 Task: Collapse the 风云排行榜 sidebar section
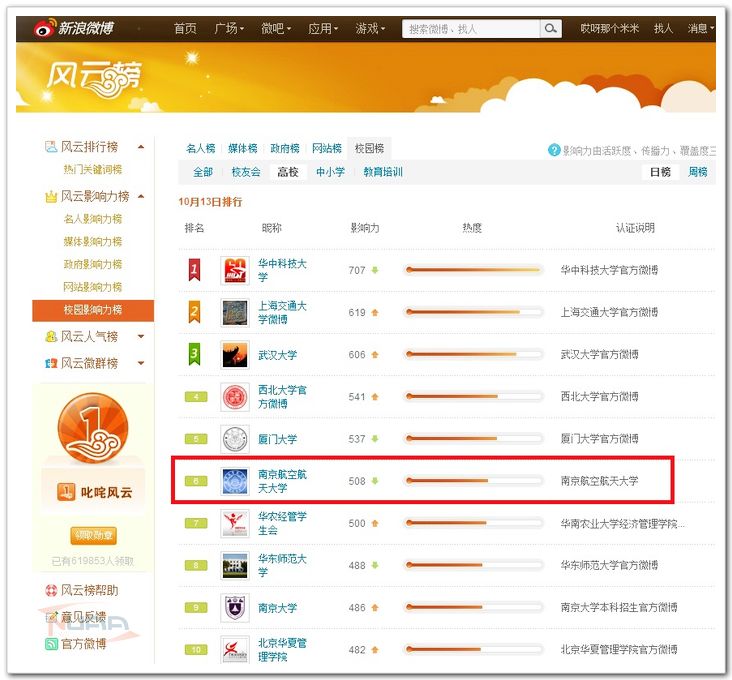140,147
